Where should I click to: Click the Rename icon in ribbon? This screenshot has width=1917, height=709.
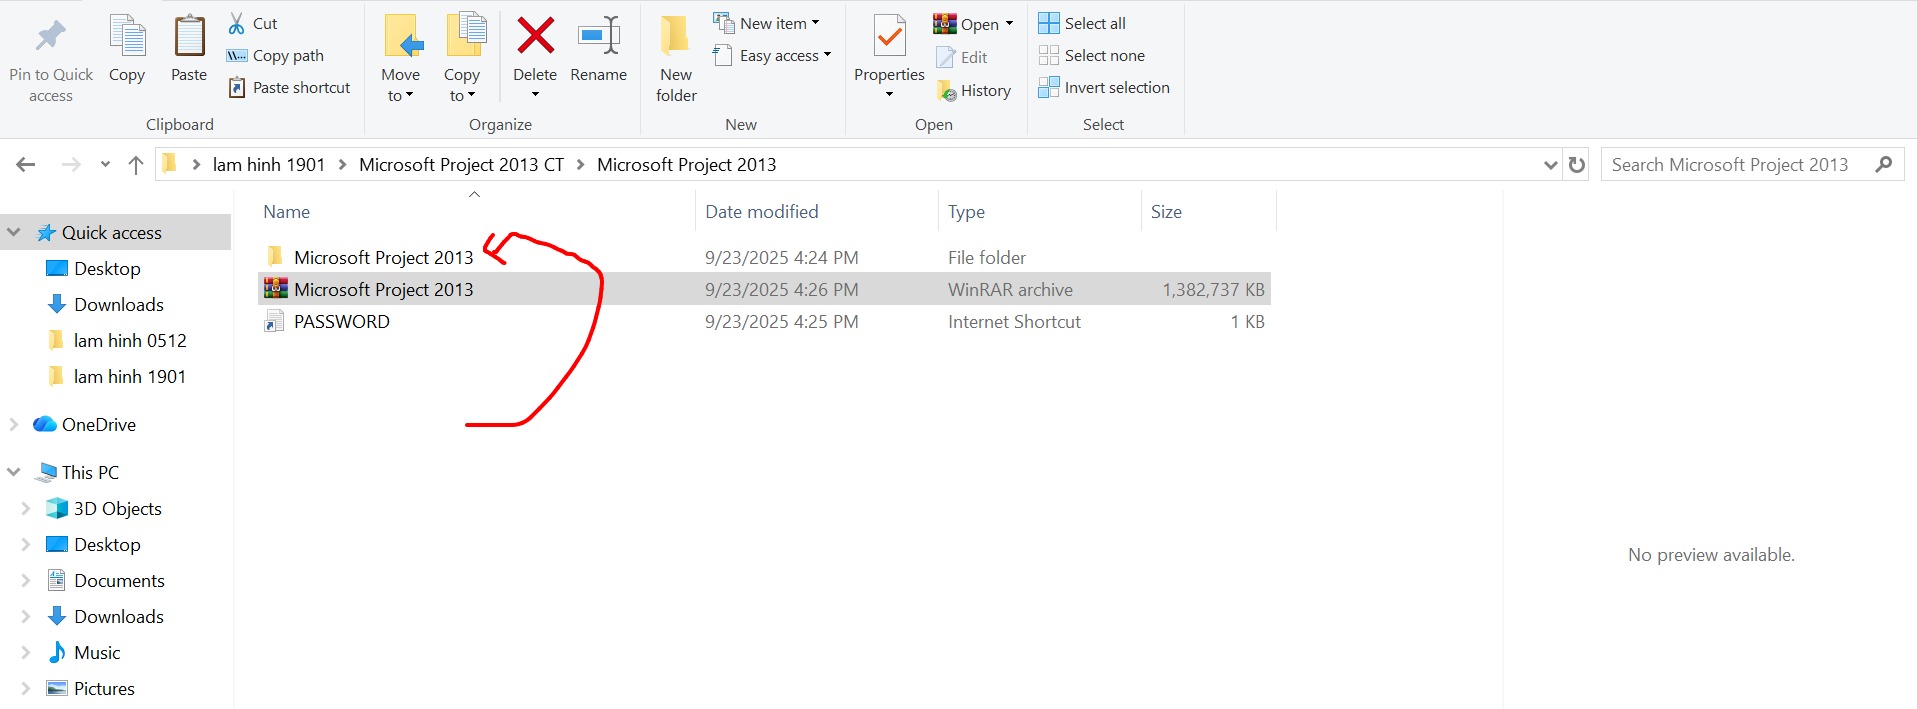(598, 38)
